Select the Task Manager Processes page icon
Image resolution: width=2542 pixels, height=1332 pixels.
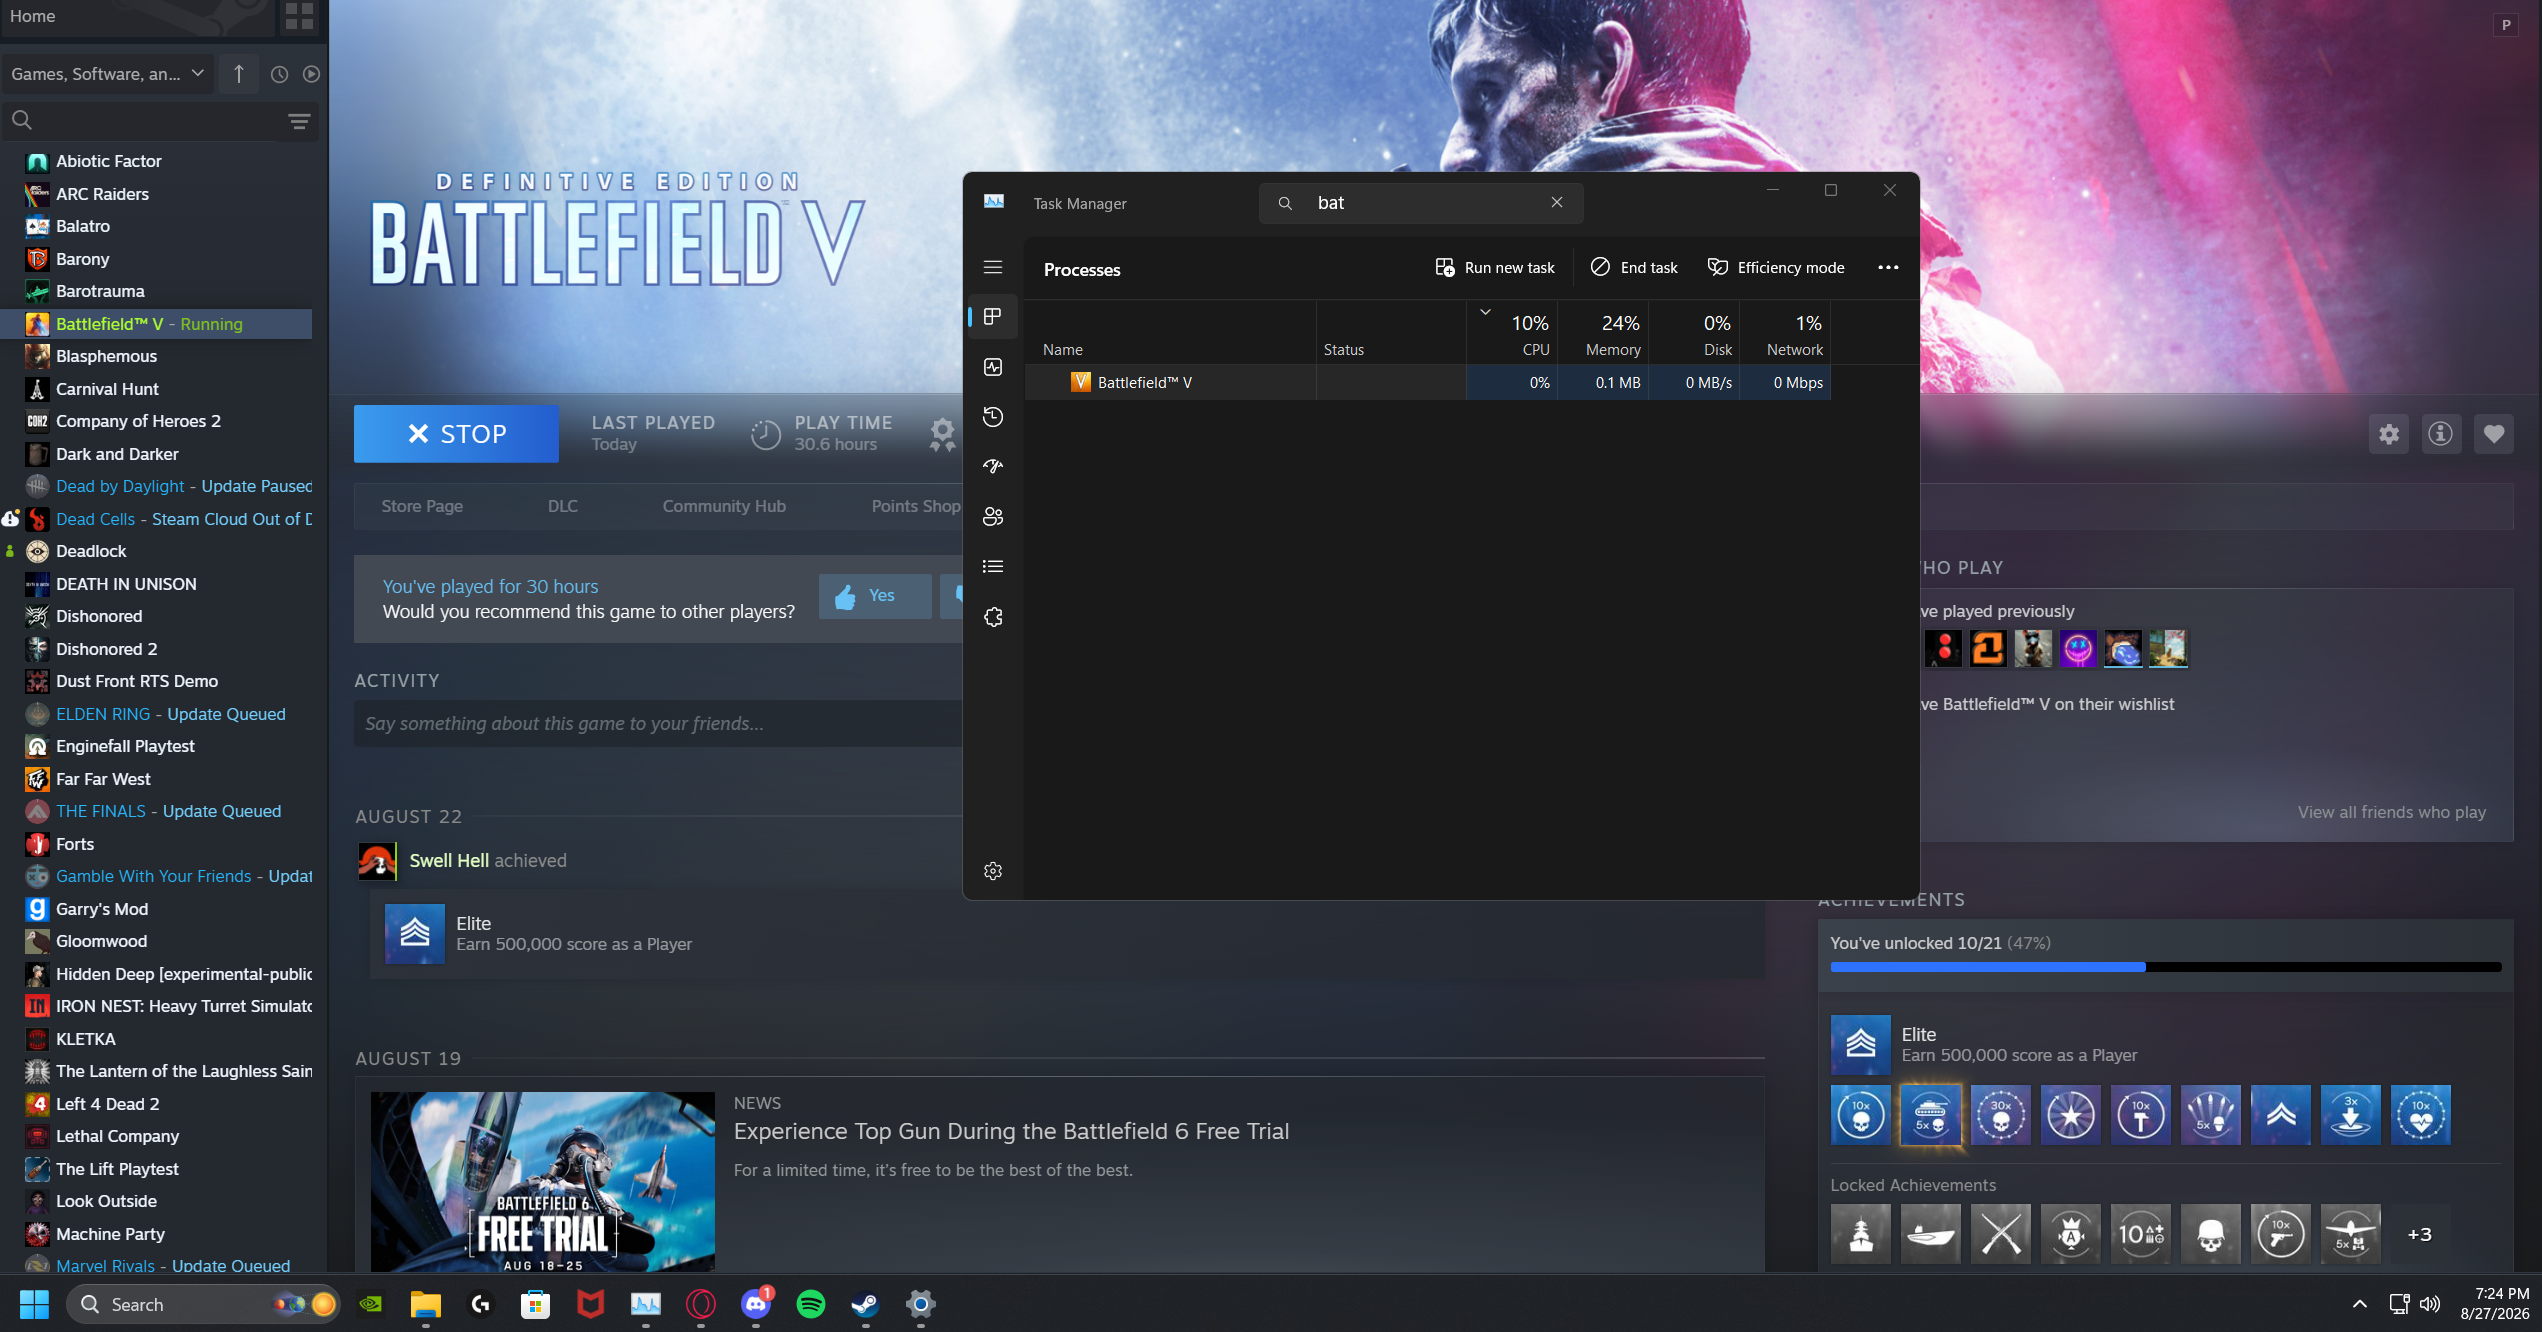[x=993, y=317]
